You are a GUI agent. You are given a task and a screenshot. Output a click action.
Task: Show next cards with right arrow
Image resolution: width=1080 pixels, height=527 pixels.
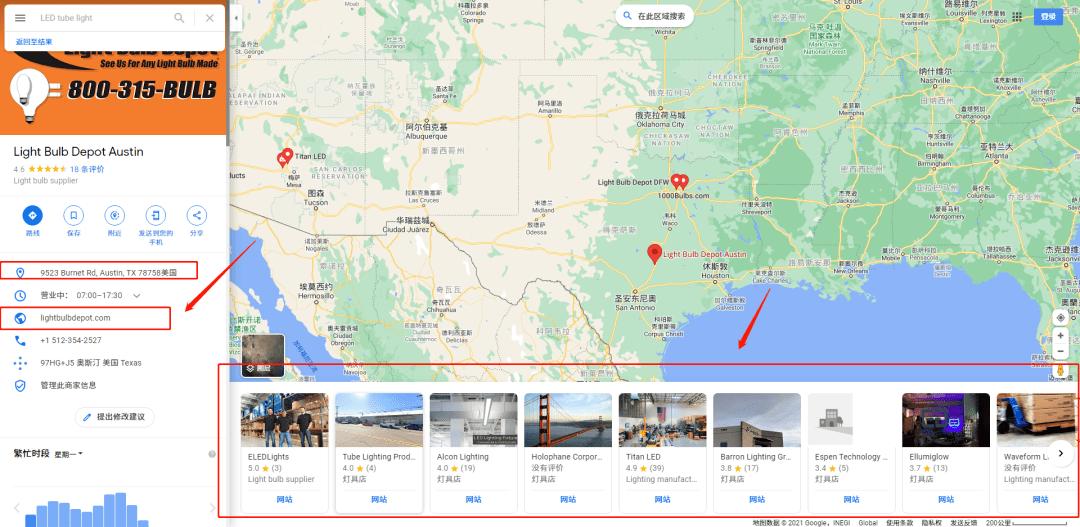[x=1061, y=453]
